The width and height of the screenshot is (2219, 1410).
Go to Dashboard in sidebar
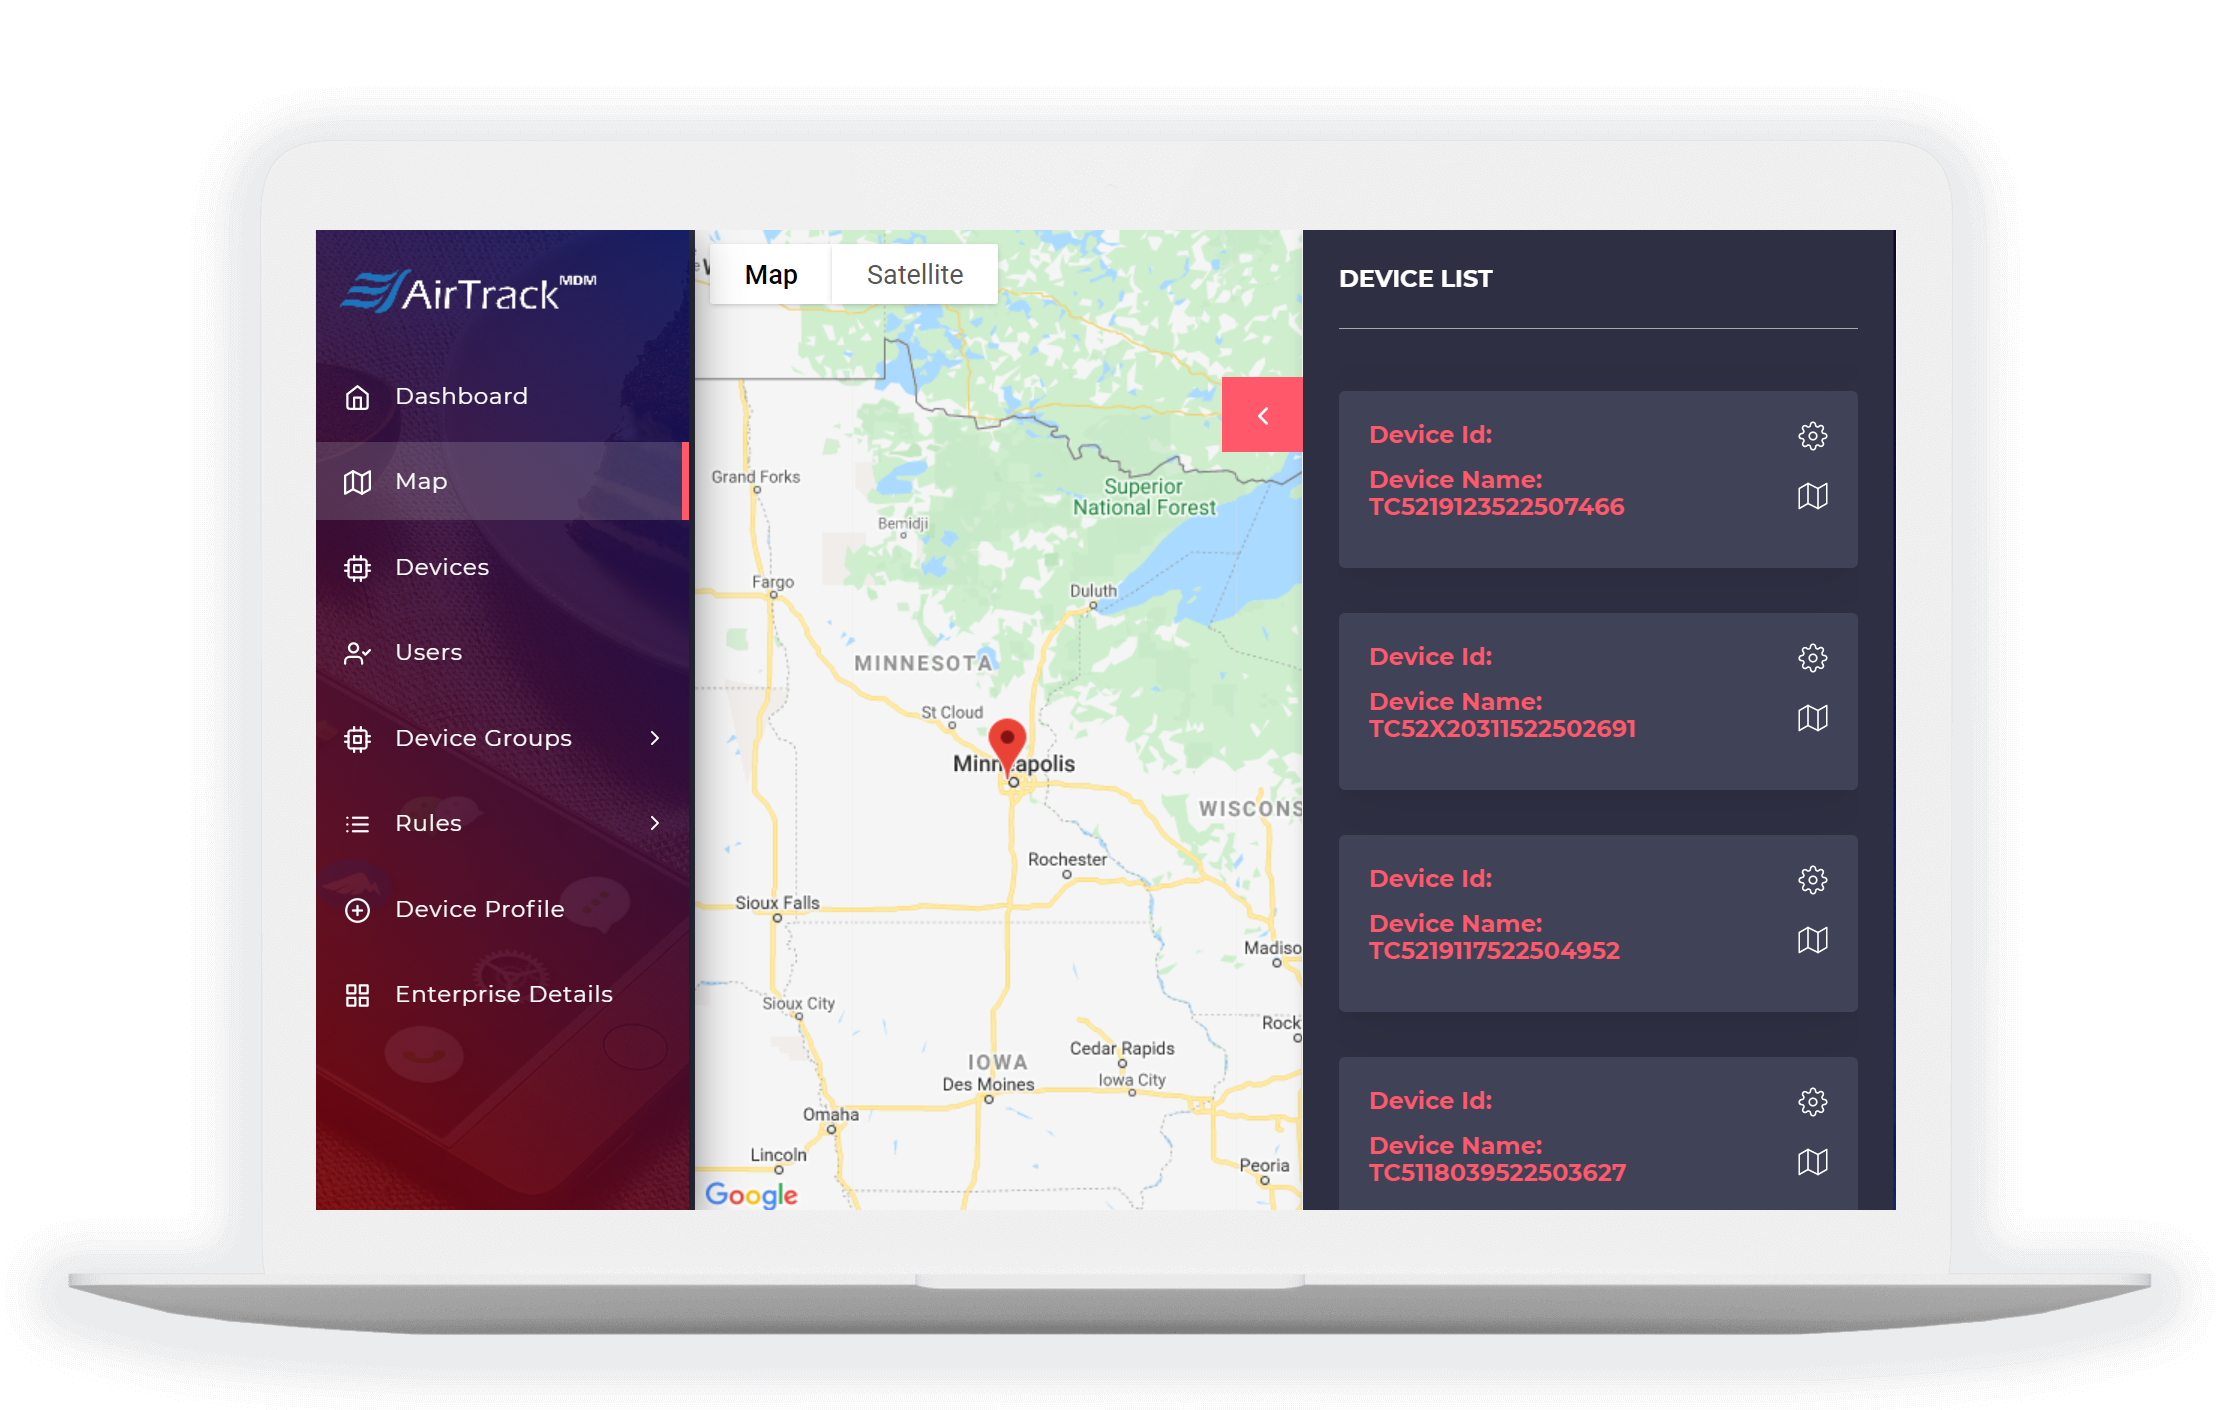tap(502, 396)
